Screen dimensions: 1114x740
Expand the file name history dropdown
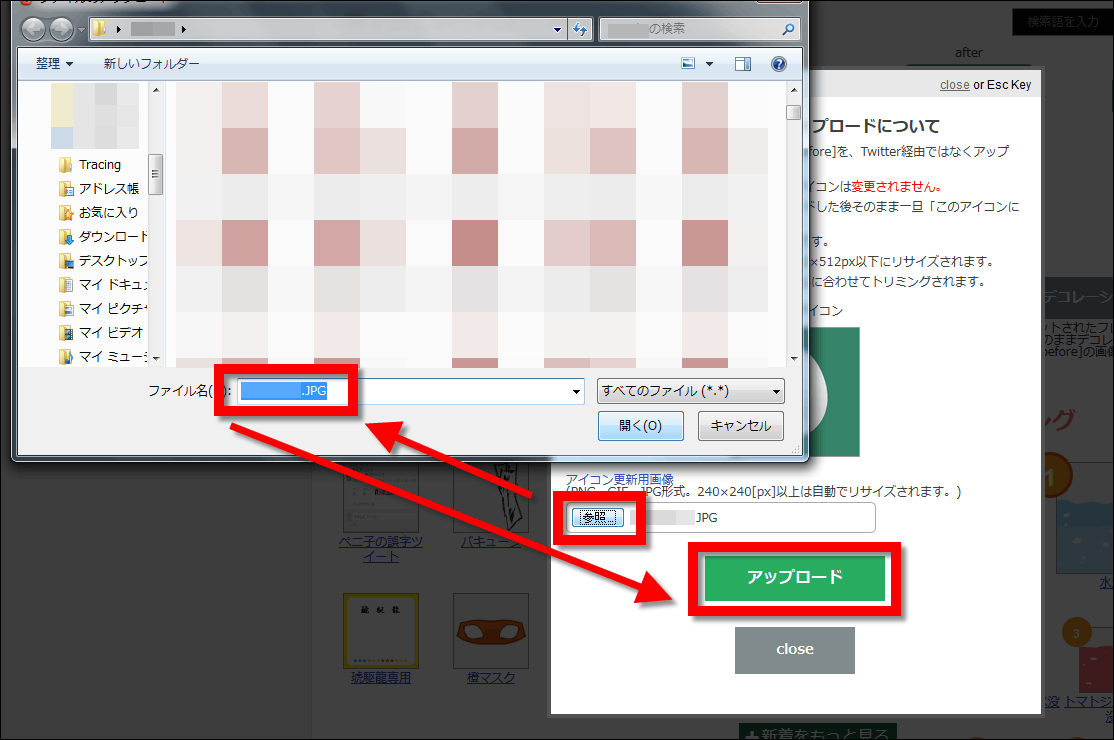[576, 391]
